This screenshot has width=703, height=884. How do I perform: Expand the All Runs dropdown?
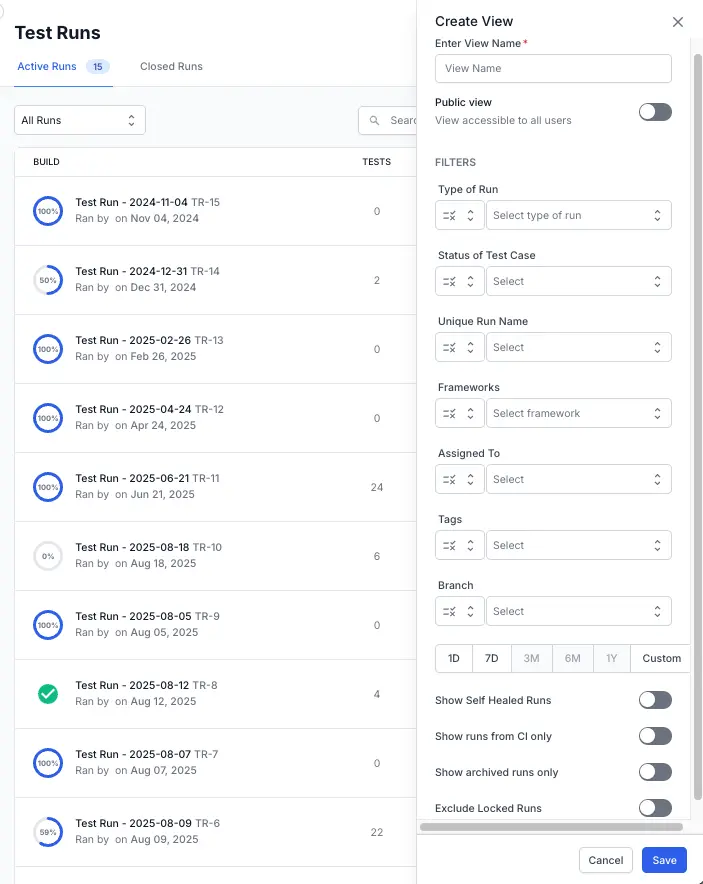[80, 120]
